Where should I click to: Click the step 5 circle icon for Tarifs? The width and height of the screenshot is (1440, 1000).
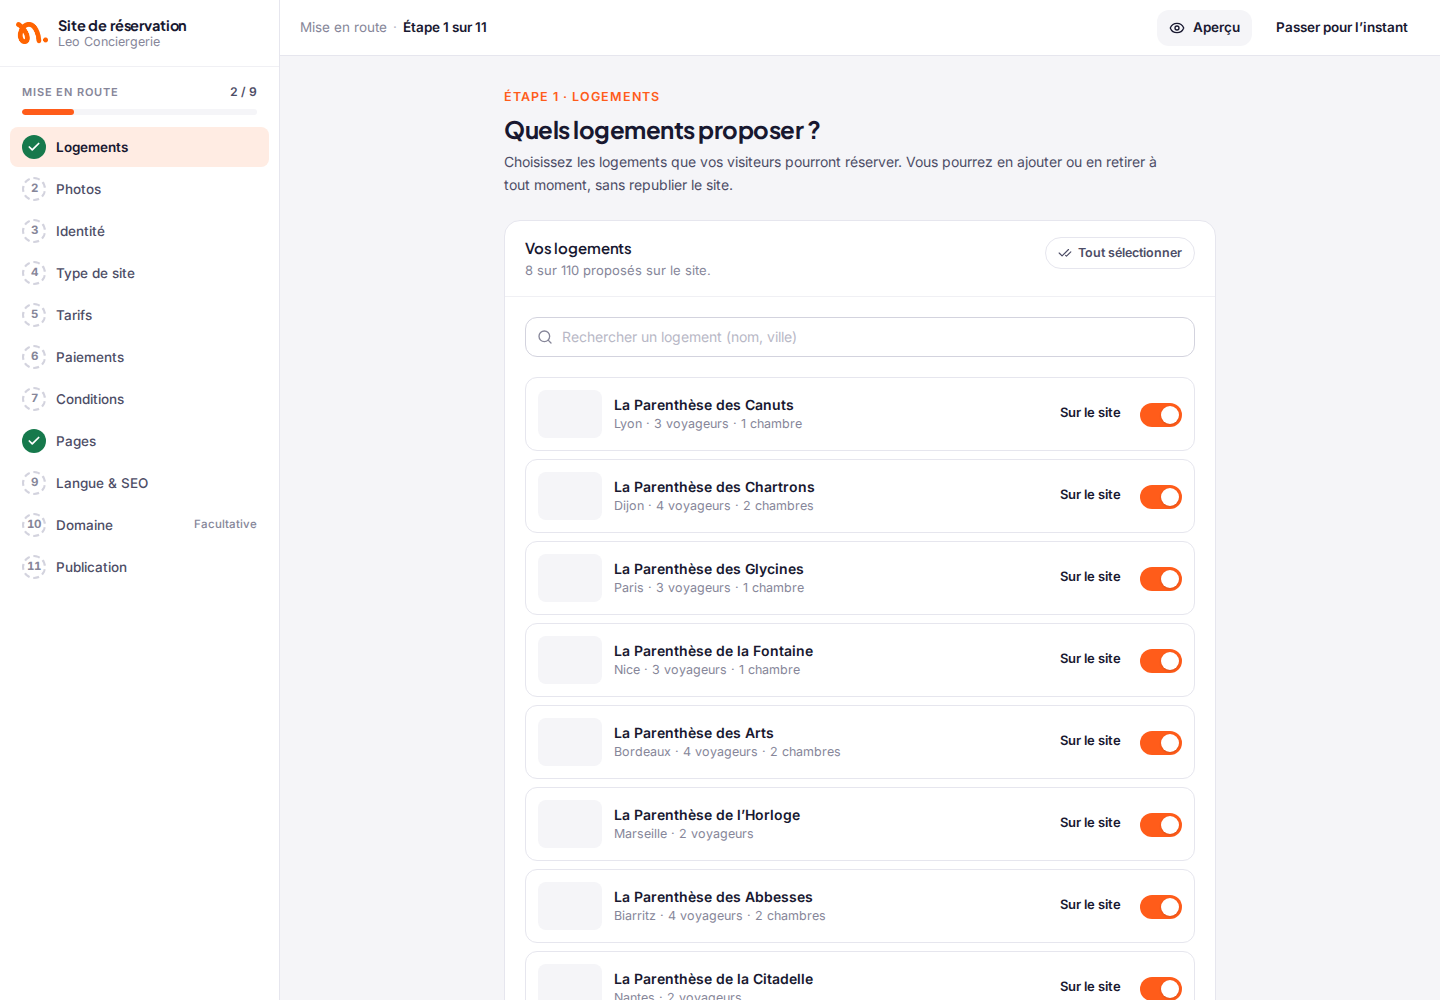tap(34, 315)
